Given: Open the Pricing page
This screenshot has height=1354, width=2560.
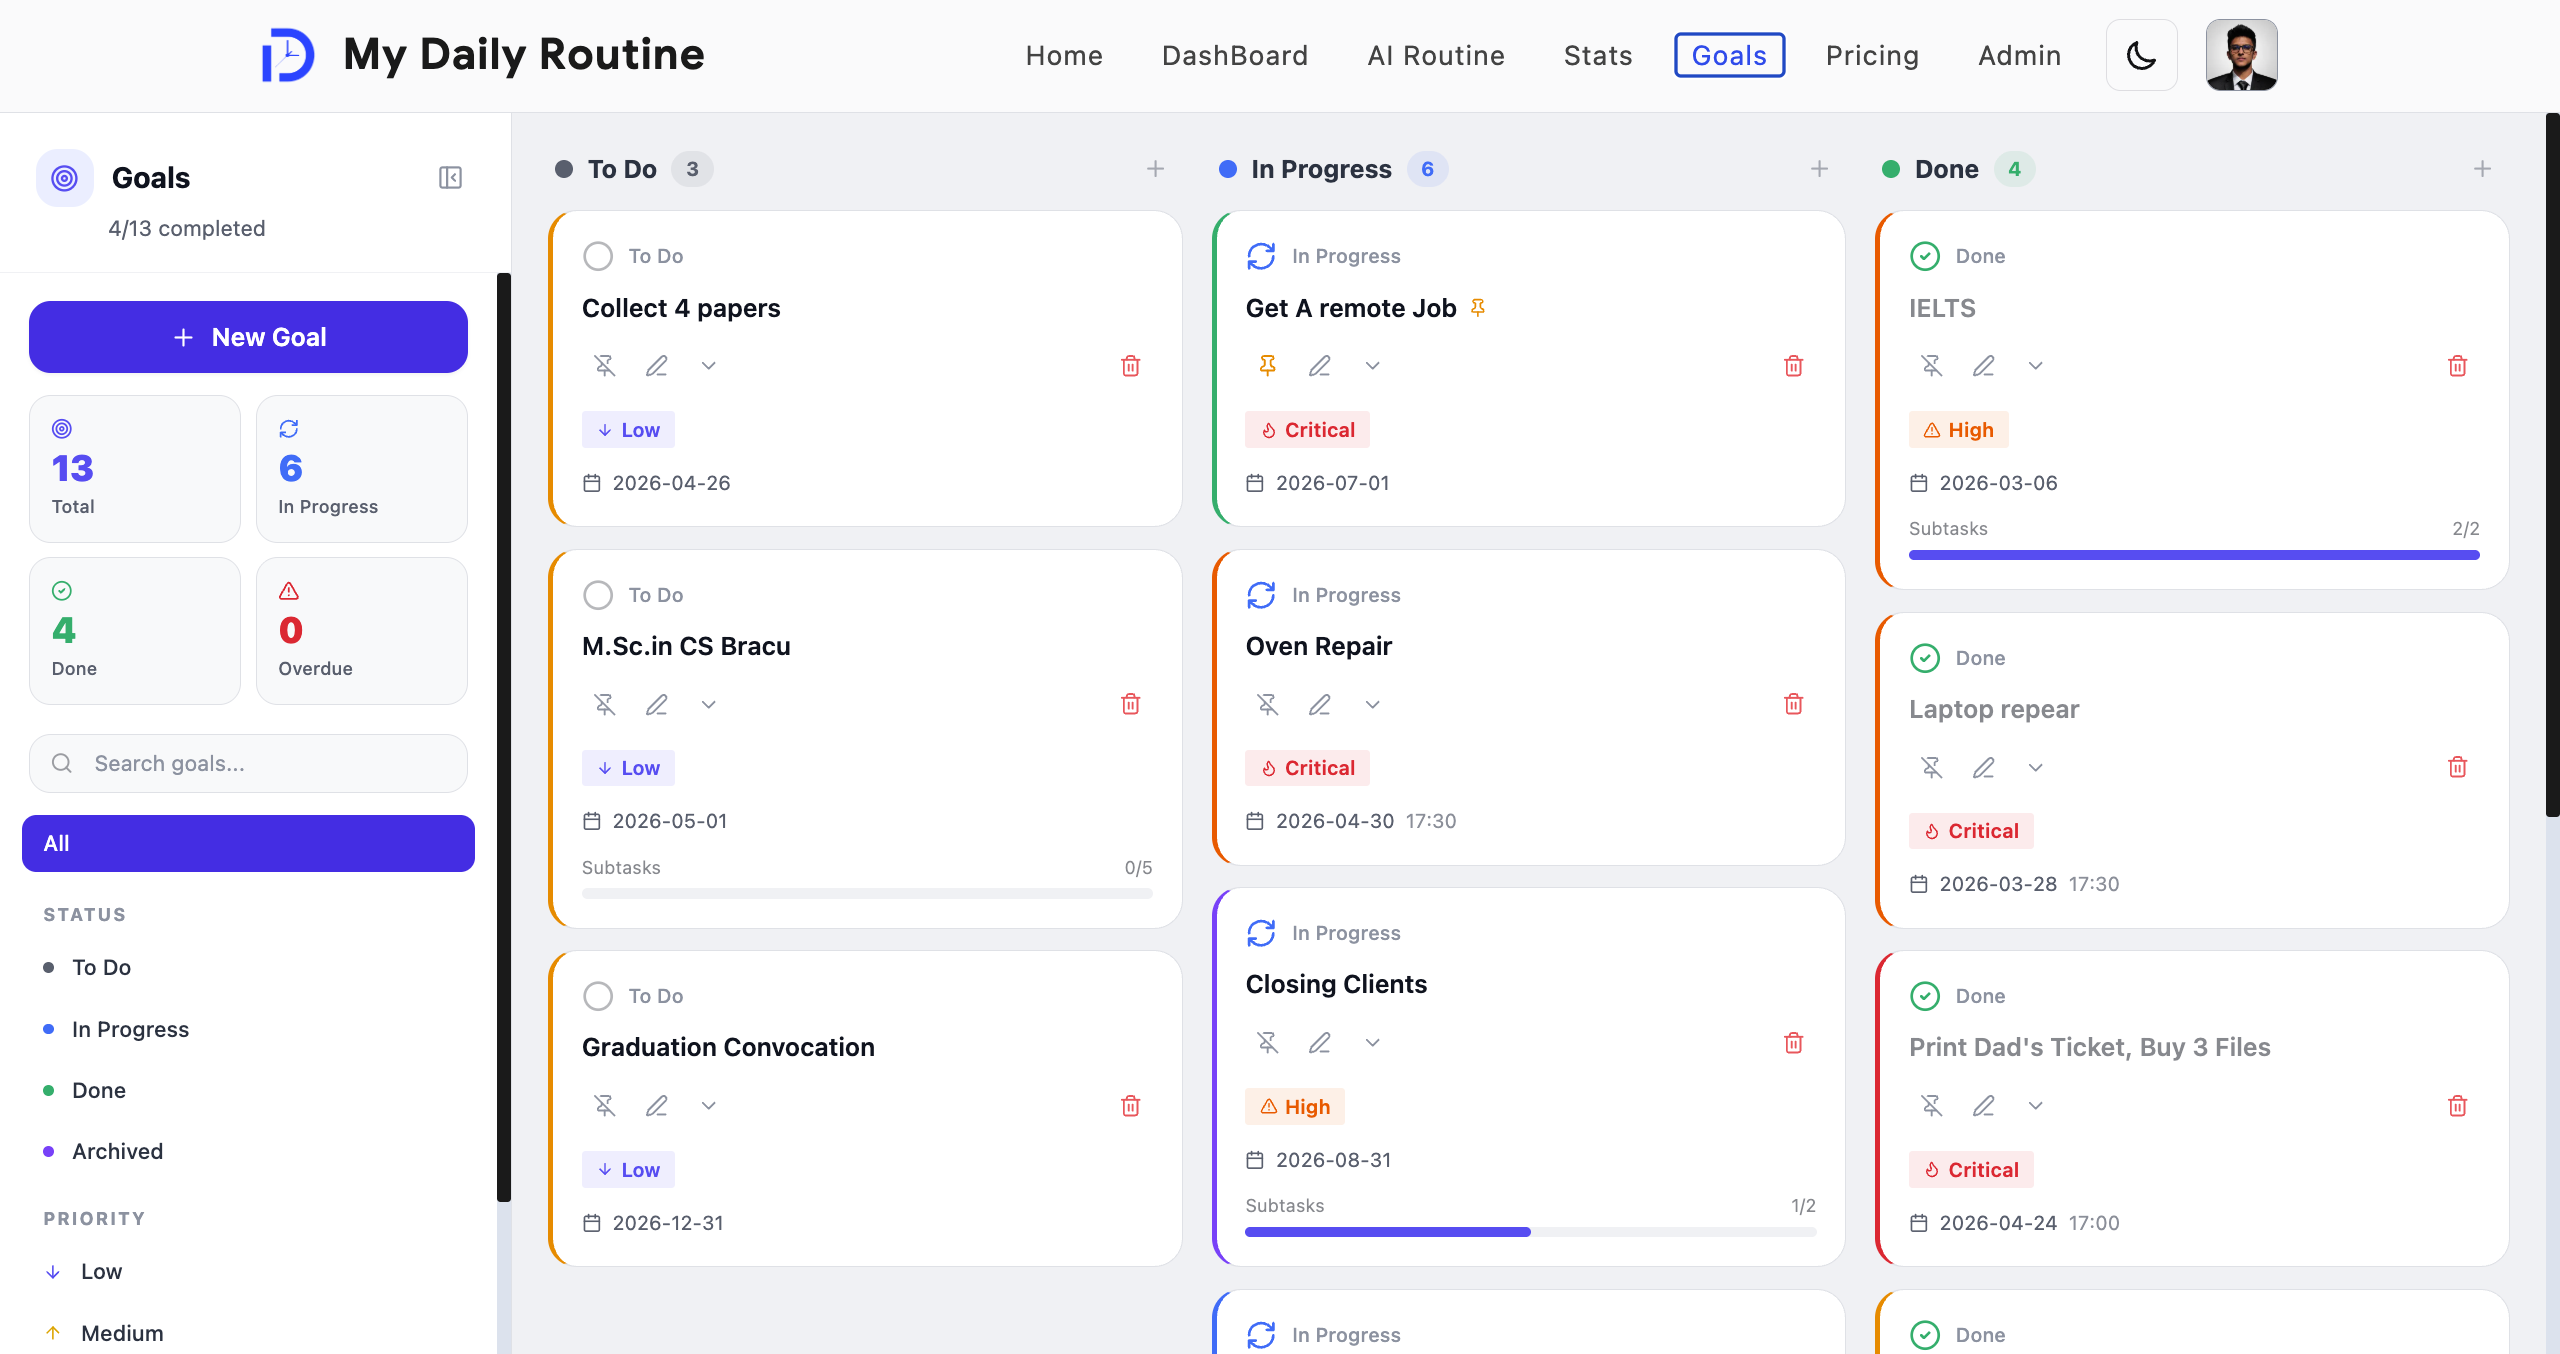Looking at the screenshot, I should point(1872,55).
